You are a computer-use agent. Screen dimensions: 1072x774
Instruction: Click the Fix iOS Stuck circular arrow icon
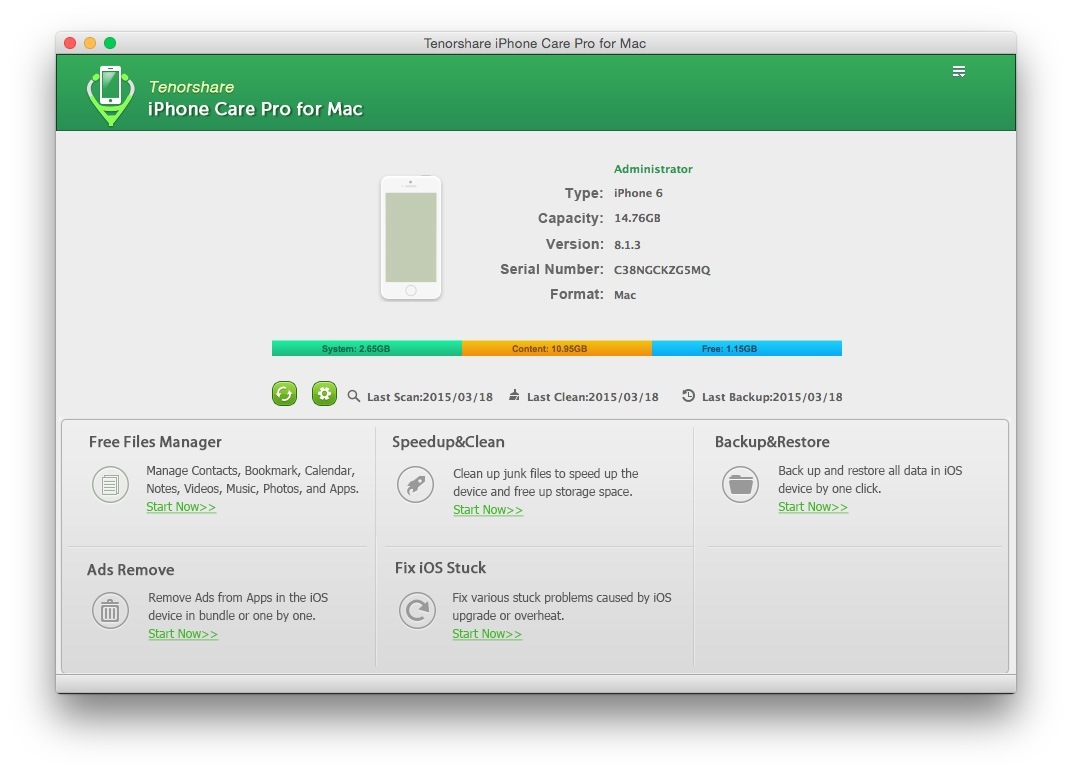(x=416, y=610)
